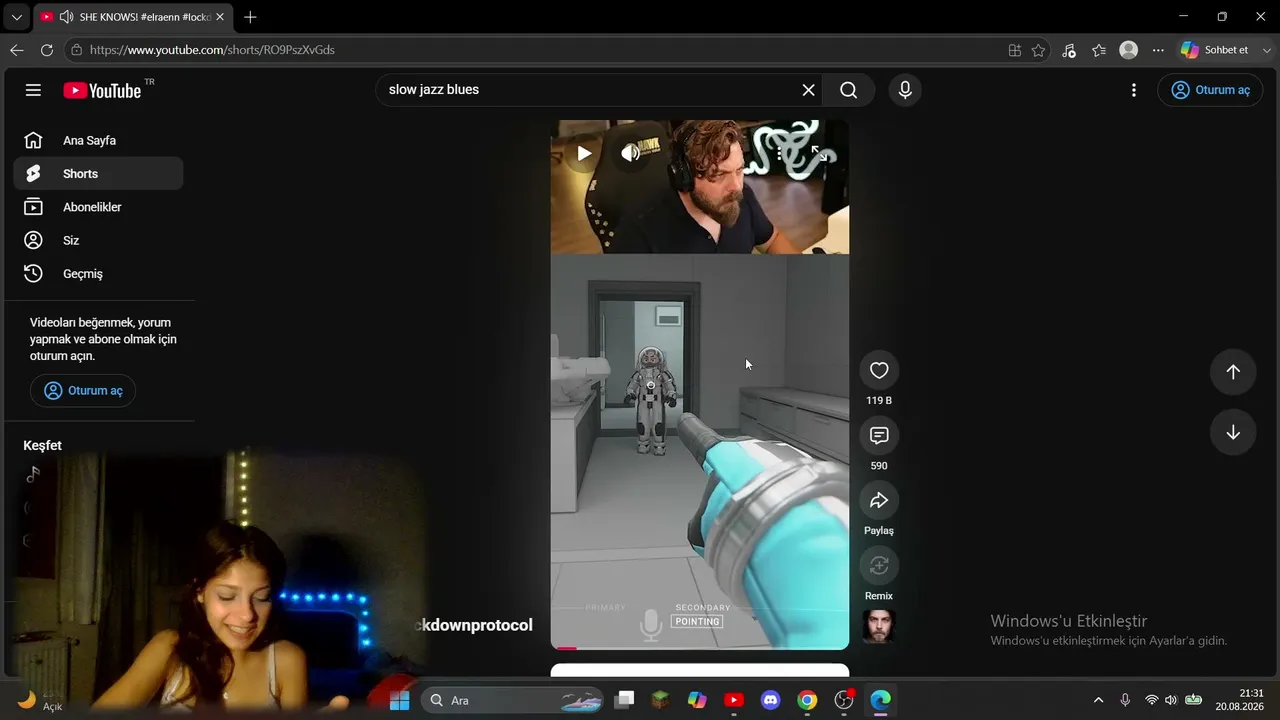Open the browser profile avatar
This screenshot has width=1280, height=720.
[x=1129, y=50]
